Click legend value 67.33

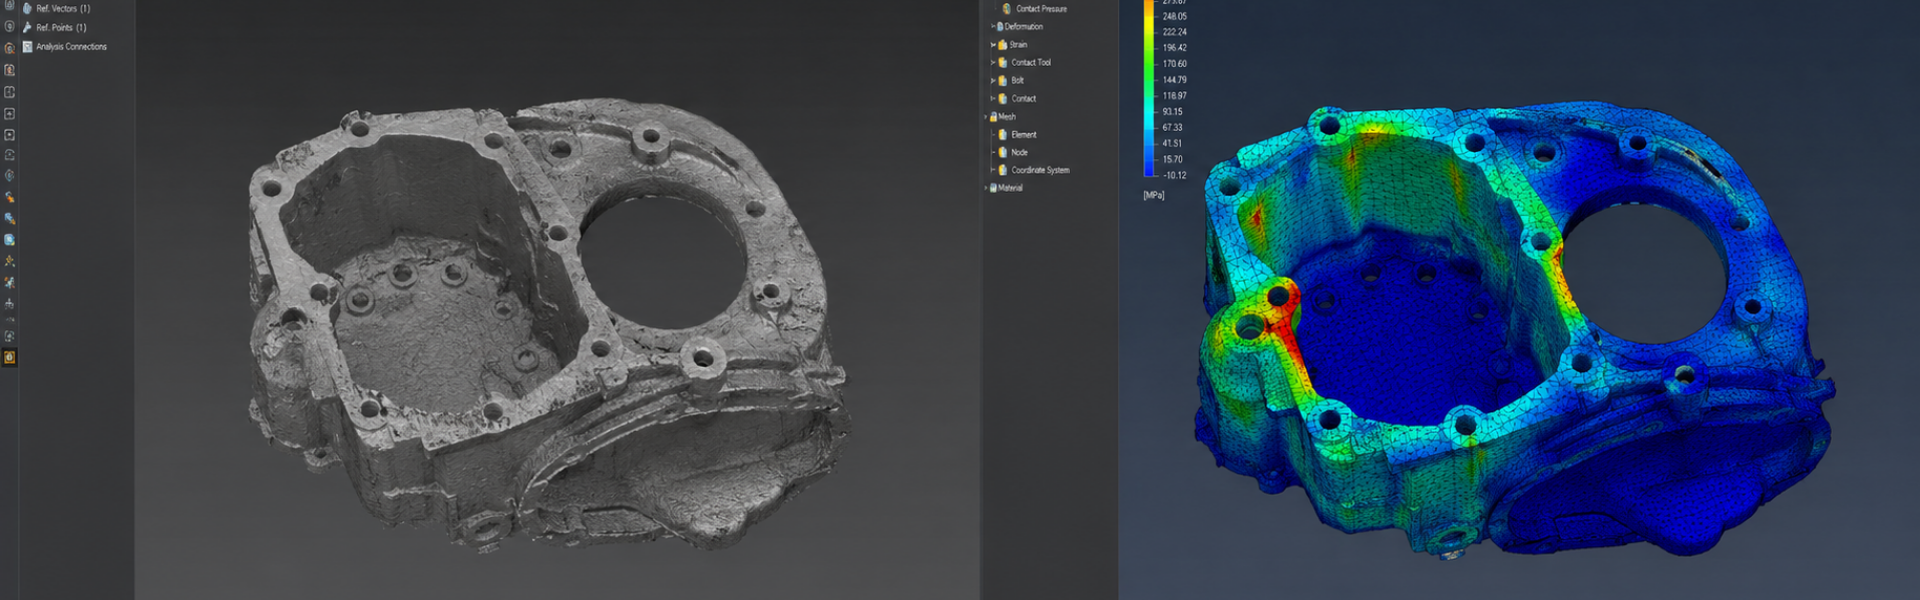tap(1173, 127)
